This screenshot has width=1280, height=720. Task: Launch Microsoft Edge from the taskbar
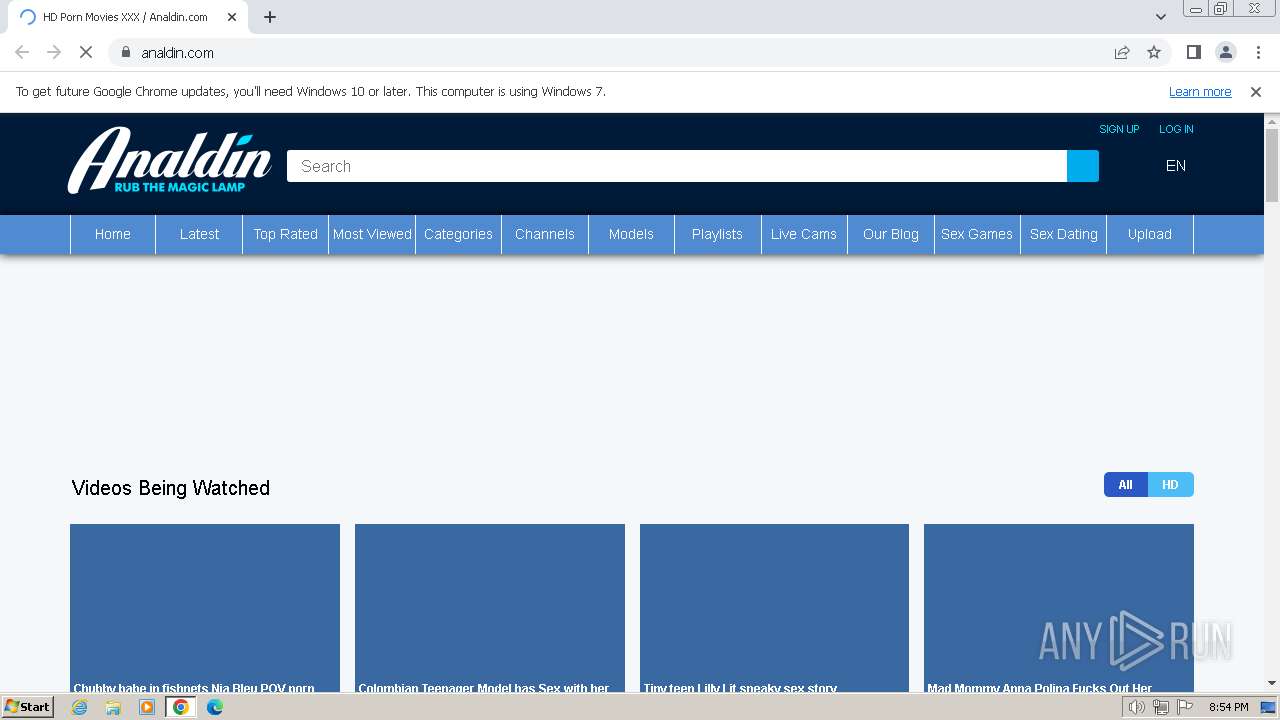(x=215, y=707)
